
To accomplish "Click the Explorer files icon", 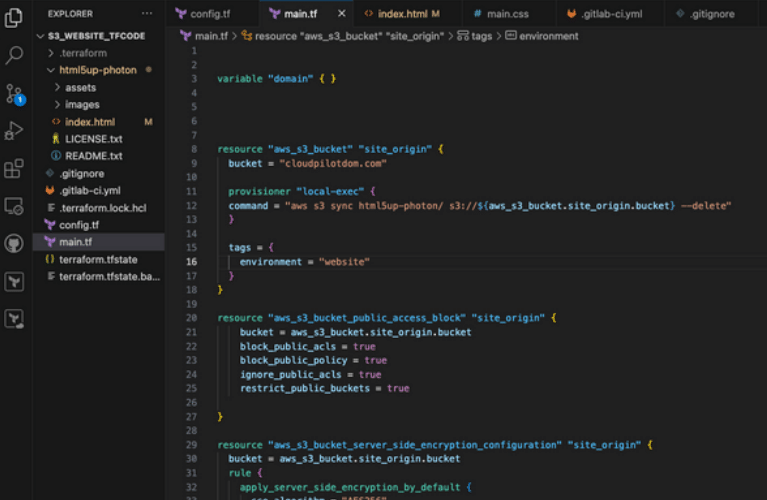I will click(14, 18).
